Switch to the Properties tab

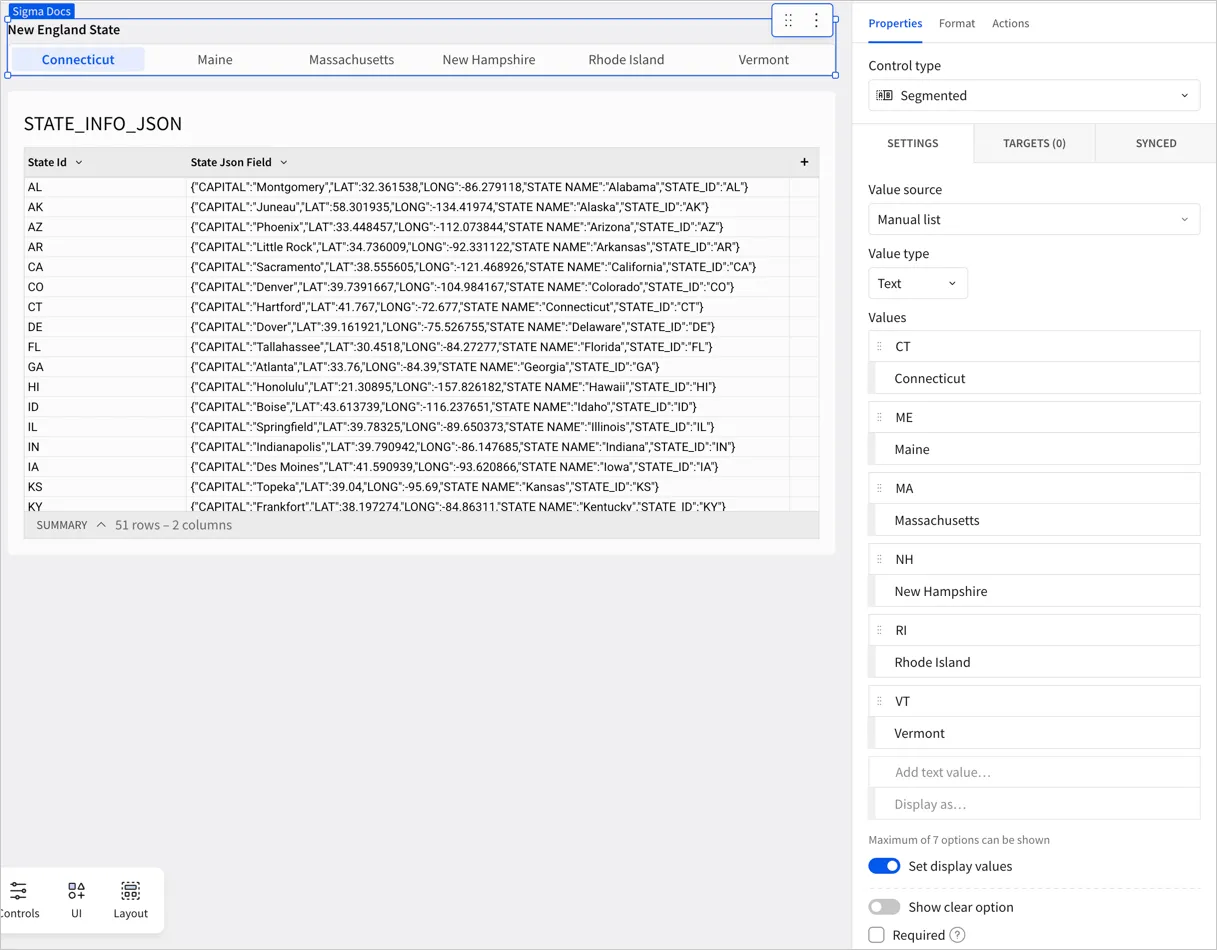tap(895, 23)
